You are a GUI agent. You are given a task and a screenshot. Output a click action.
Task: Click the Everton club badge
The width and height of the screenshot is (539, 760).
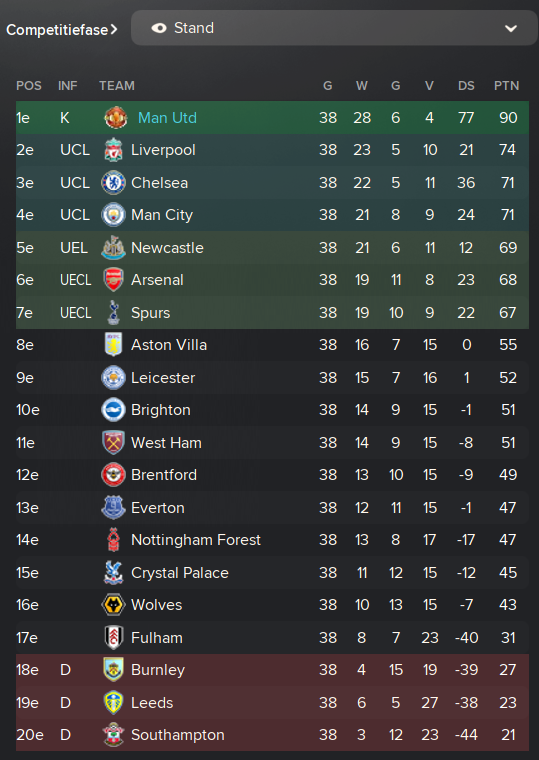tap(113, 507)
